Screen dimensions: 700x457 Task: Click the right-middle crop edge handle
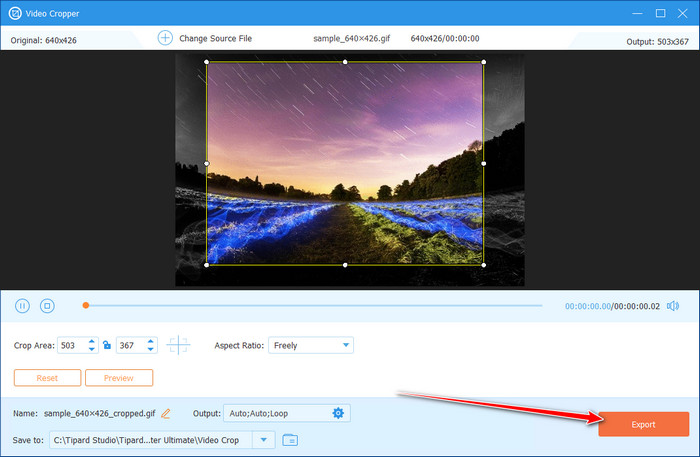pos(483,164)
